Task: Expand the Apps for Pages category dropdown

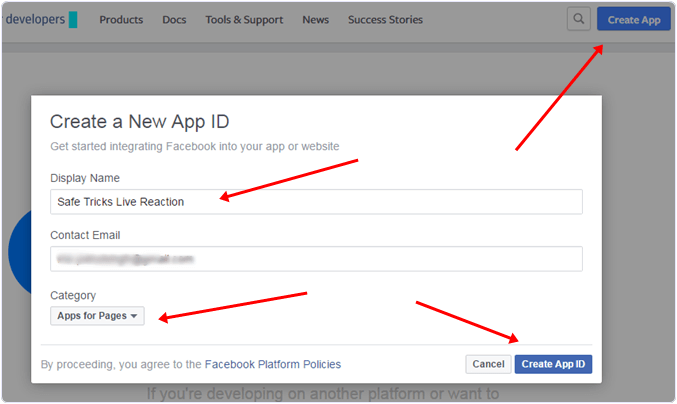Action: (x=97, y=316)
